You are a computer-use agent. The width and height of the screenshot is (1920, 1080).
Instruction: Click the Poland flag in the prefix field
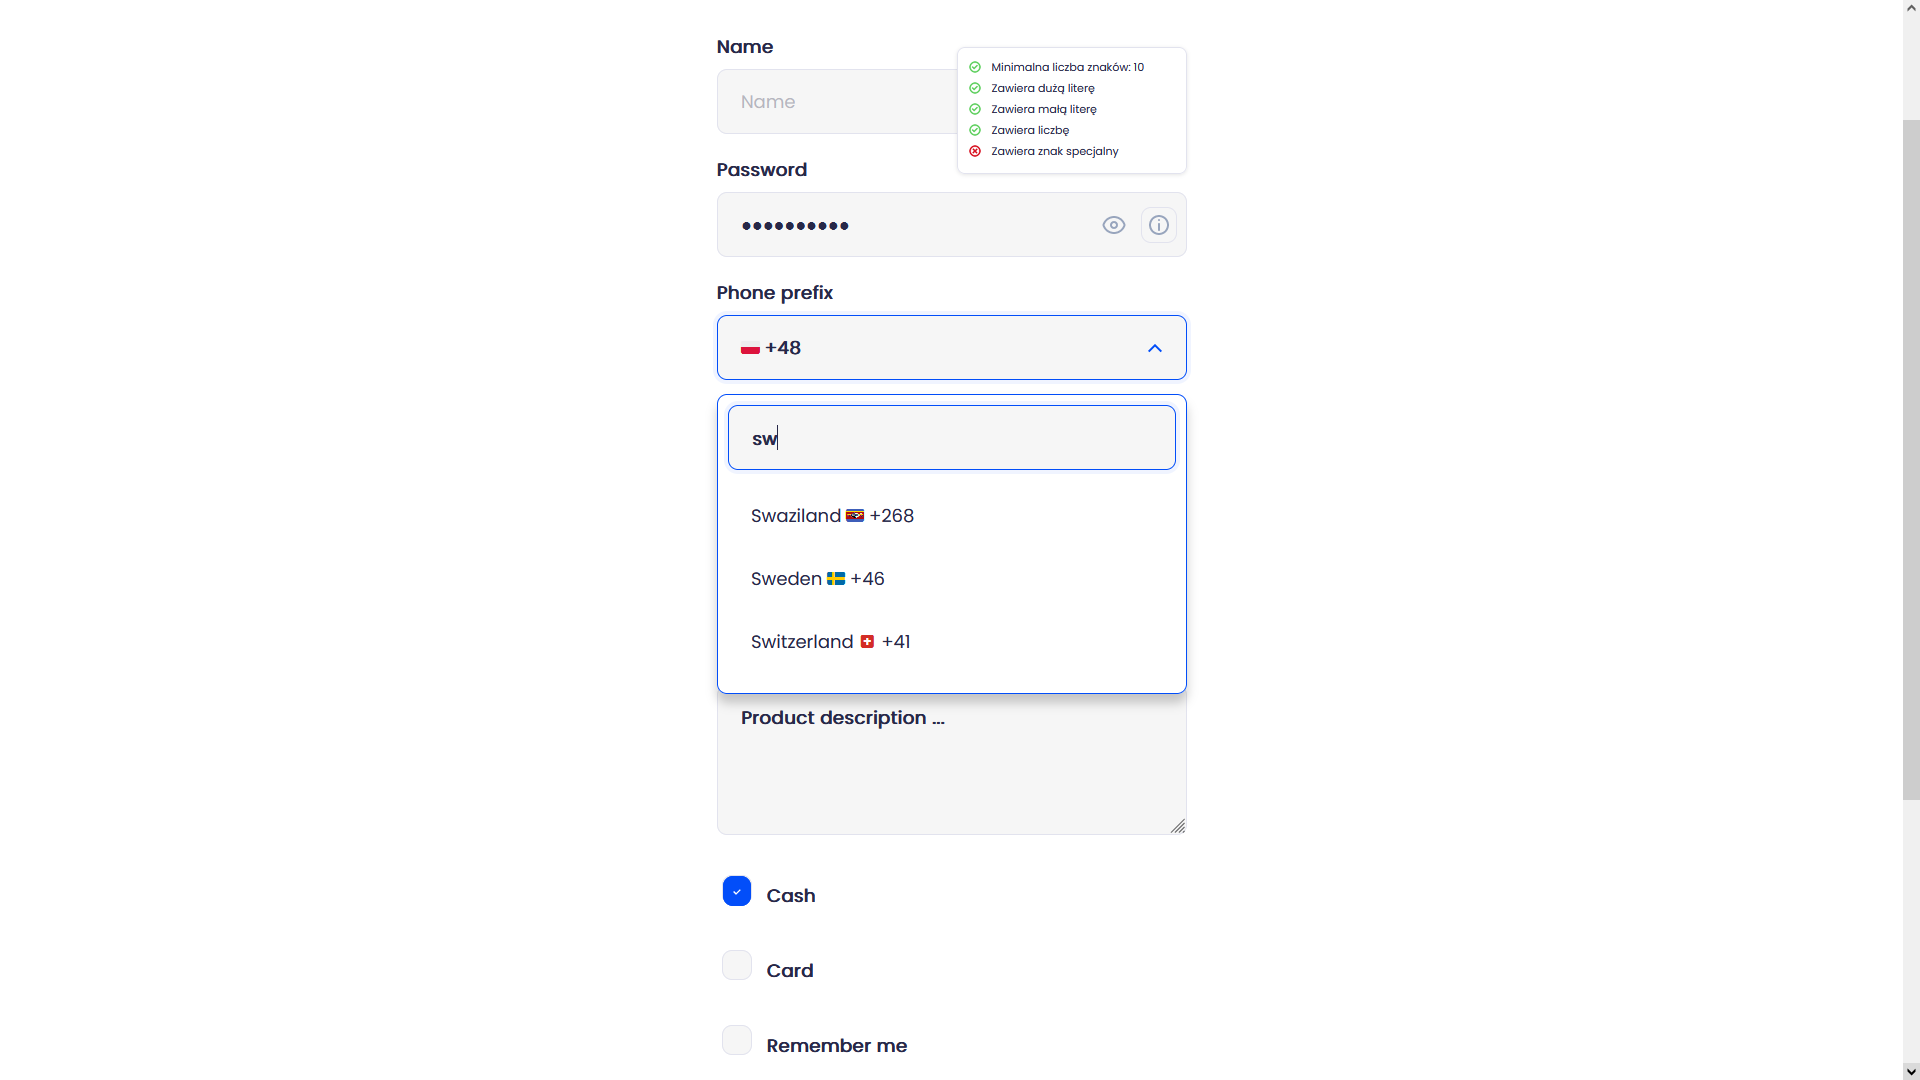(750, 349)
